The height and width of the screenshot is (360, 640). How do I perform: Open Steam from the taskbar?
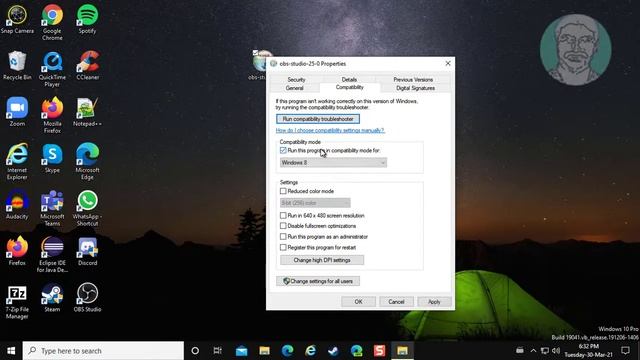[x=333, y=351]
